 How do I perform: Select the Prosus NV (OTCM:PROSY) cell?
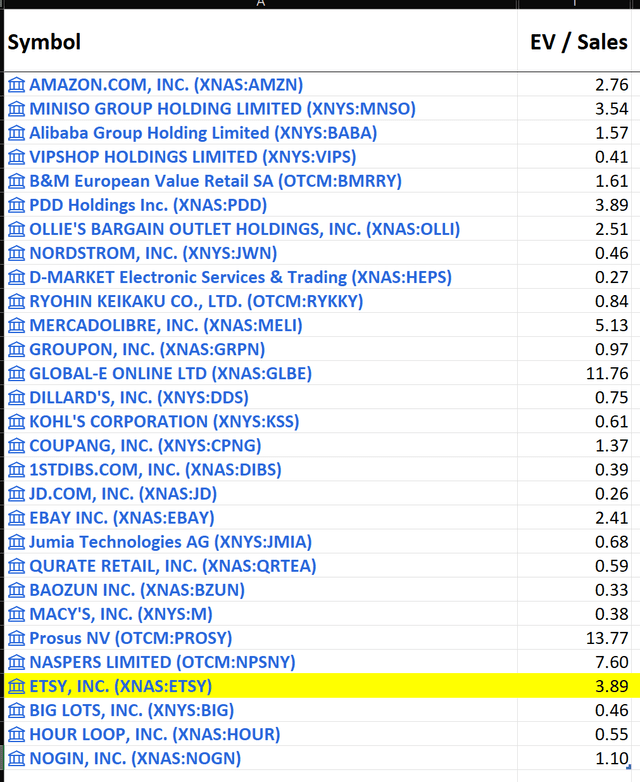coord(261,638)
